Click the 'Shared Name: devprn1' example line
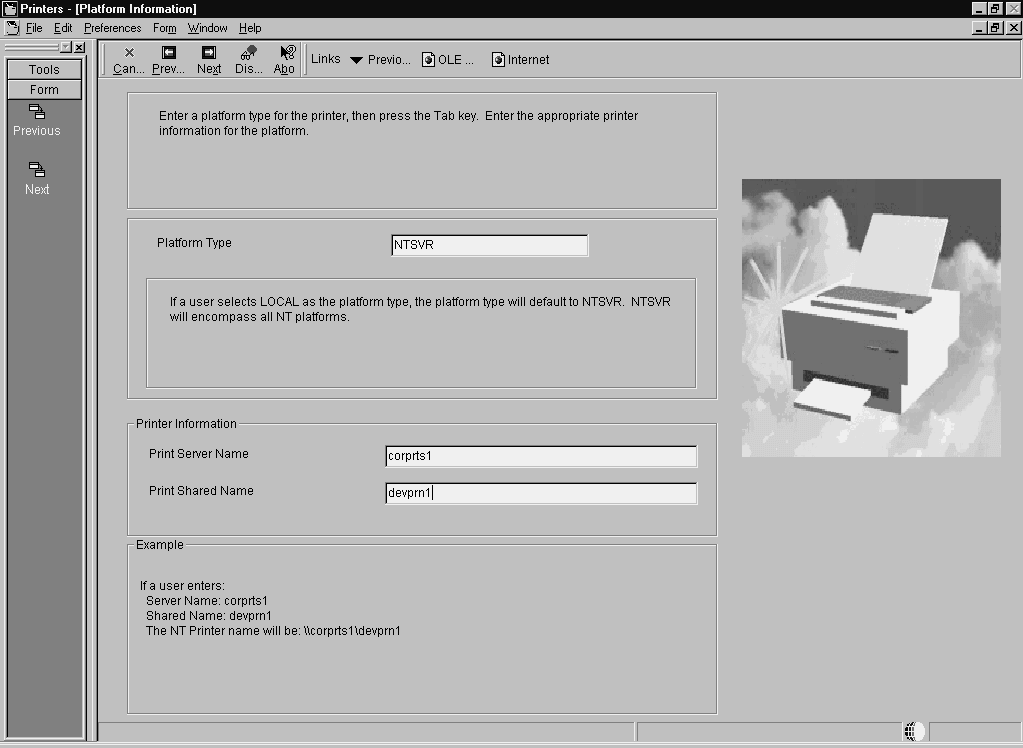The image size is (1023, 748). [x=209, y=616]
